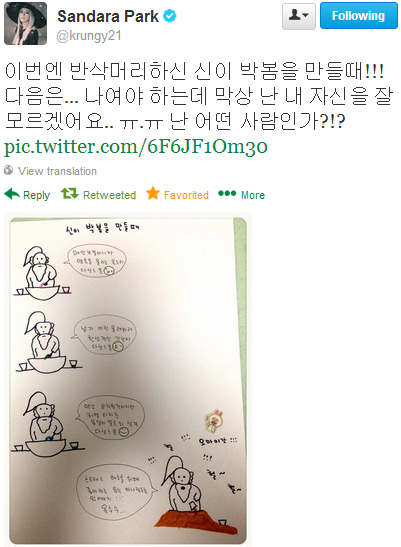Click the bunny sticker in the drawing

point(214,420)
